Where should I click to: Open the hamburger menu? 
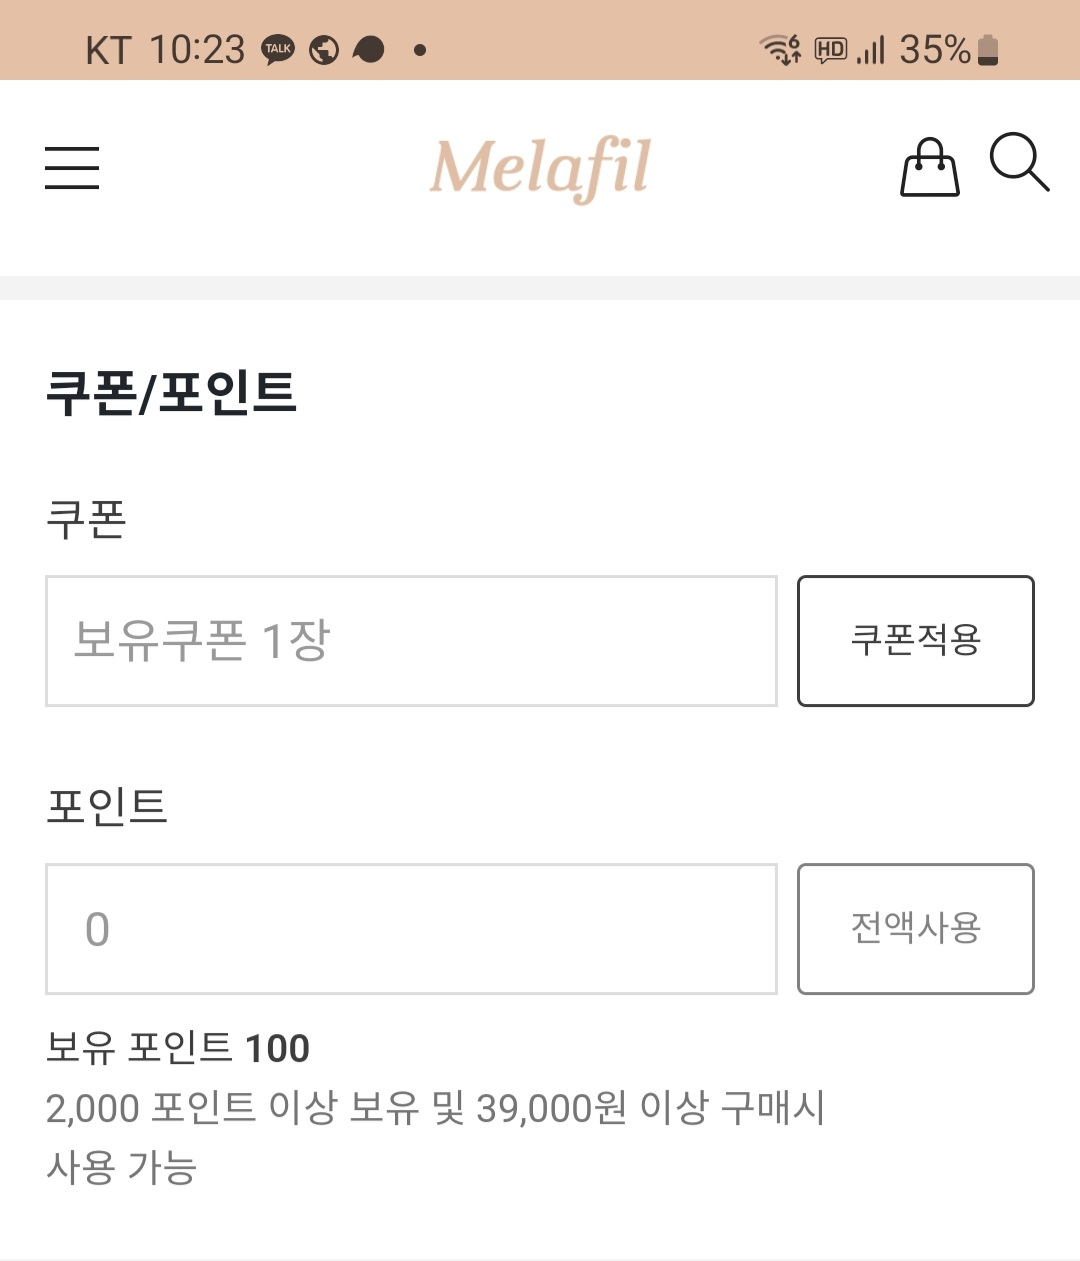(72, 167)
